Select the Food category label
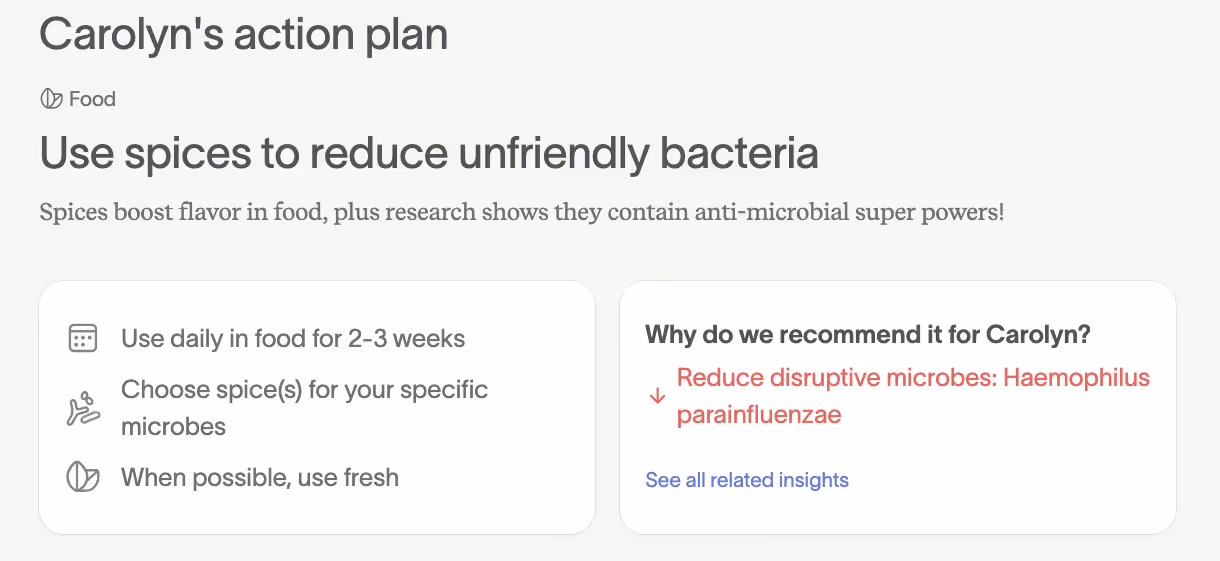Image resolution: width=1220 pixels, height=561 pixels. (92, 99)
